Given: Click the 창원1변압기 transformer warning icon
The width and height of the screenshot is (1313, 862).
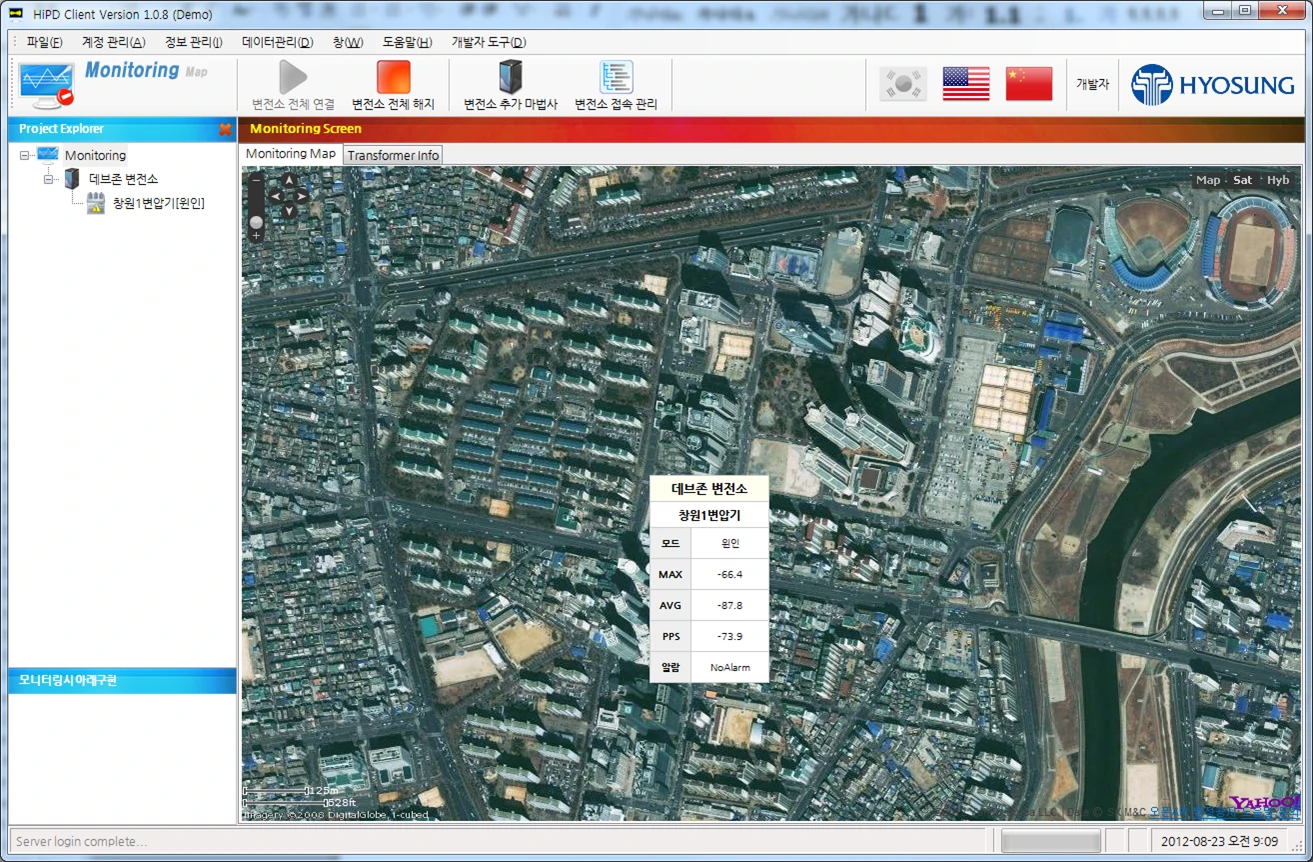Looking at the screenshot, I should [96, 203].
